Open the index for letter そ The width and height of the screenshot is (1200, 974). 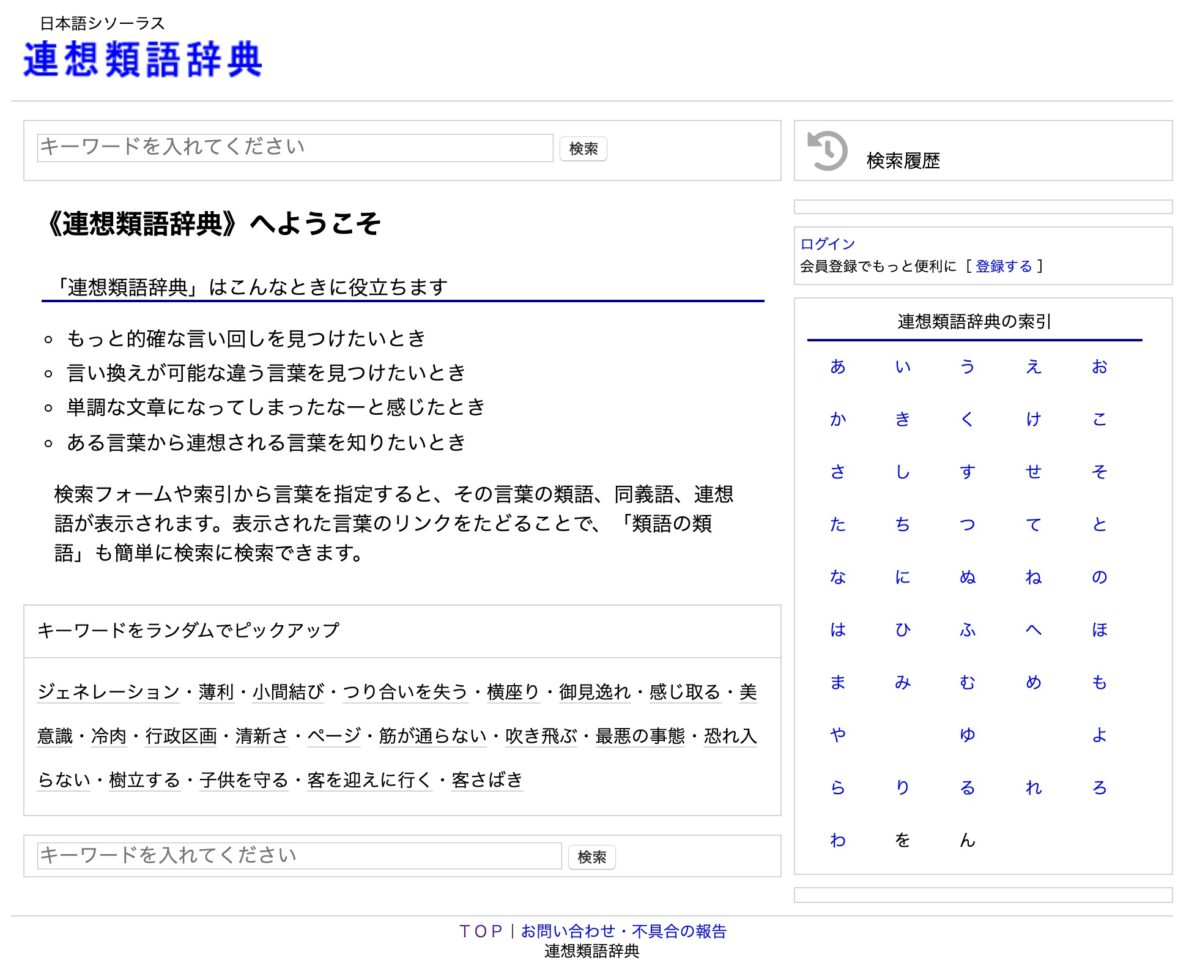[1099, 472]
